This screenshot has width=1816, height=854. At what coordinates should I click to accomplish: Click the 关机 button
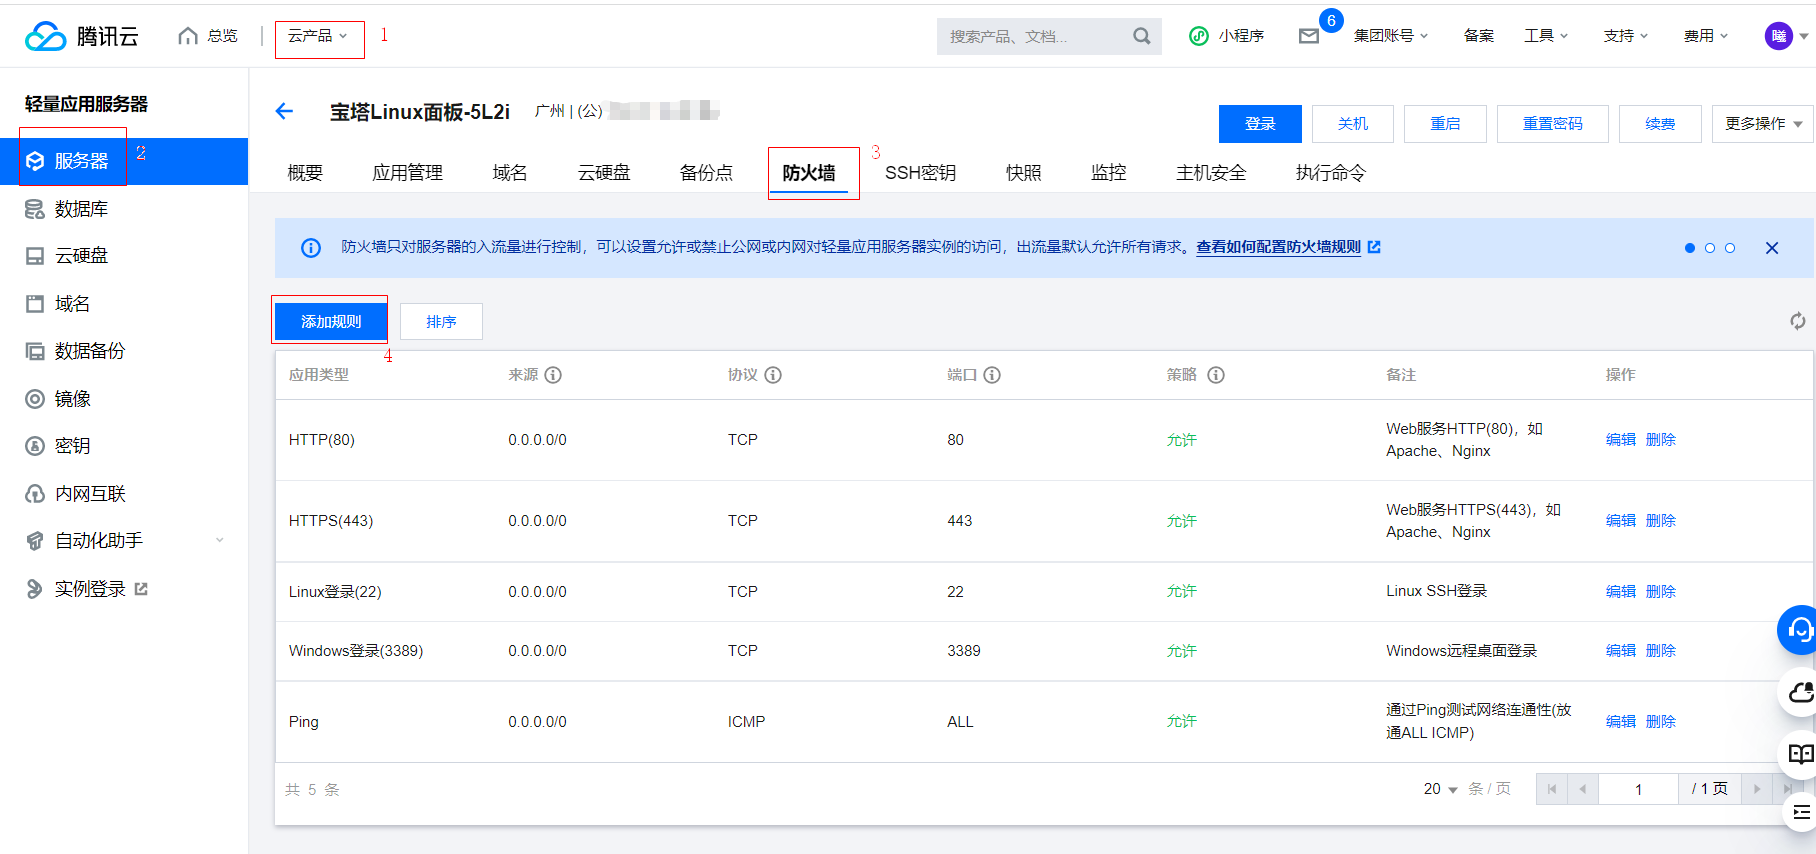coord(1353,124)
